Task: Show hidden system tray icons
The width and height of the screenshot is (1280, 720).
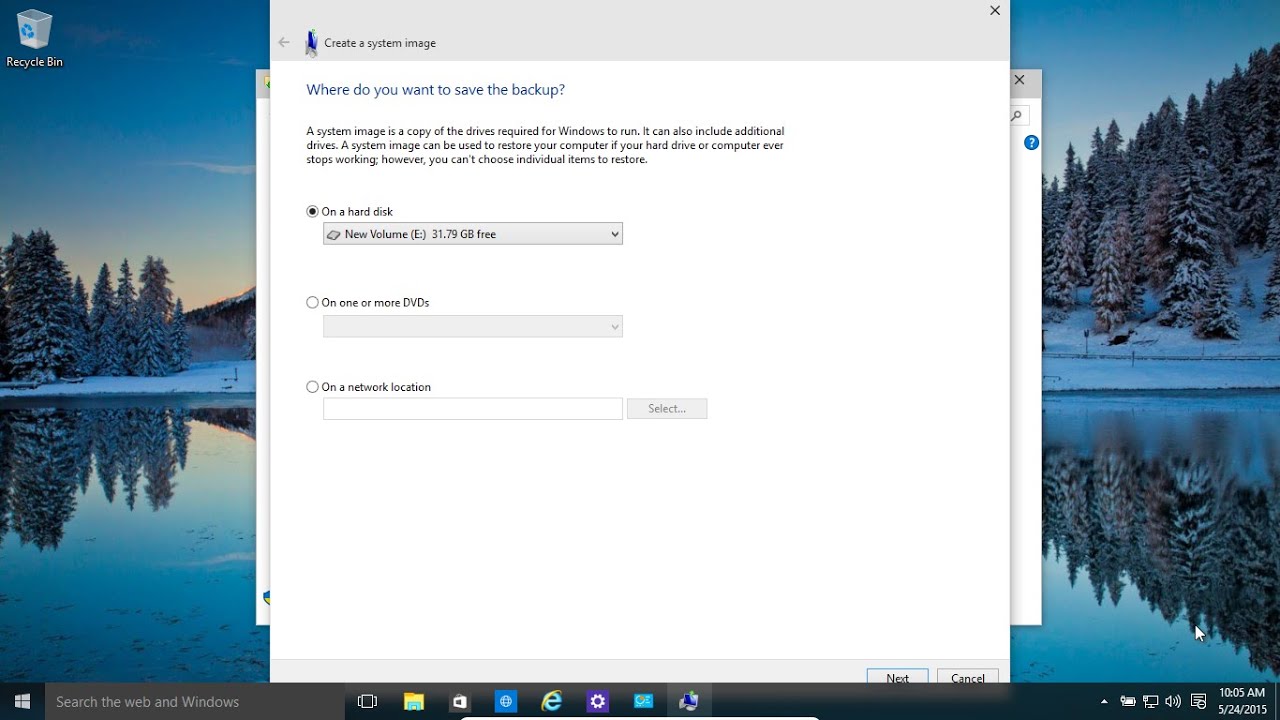Action: [x=1104, y=702]
